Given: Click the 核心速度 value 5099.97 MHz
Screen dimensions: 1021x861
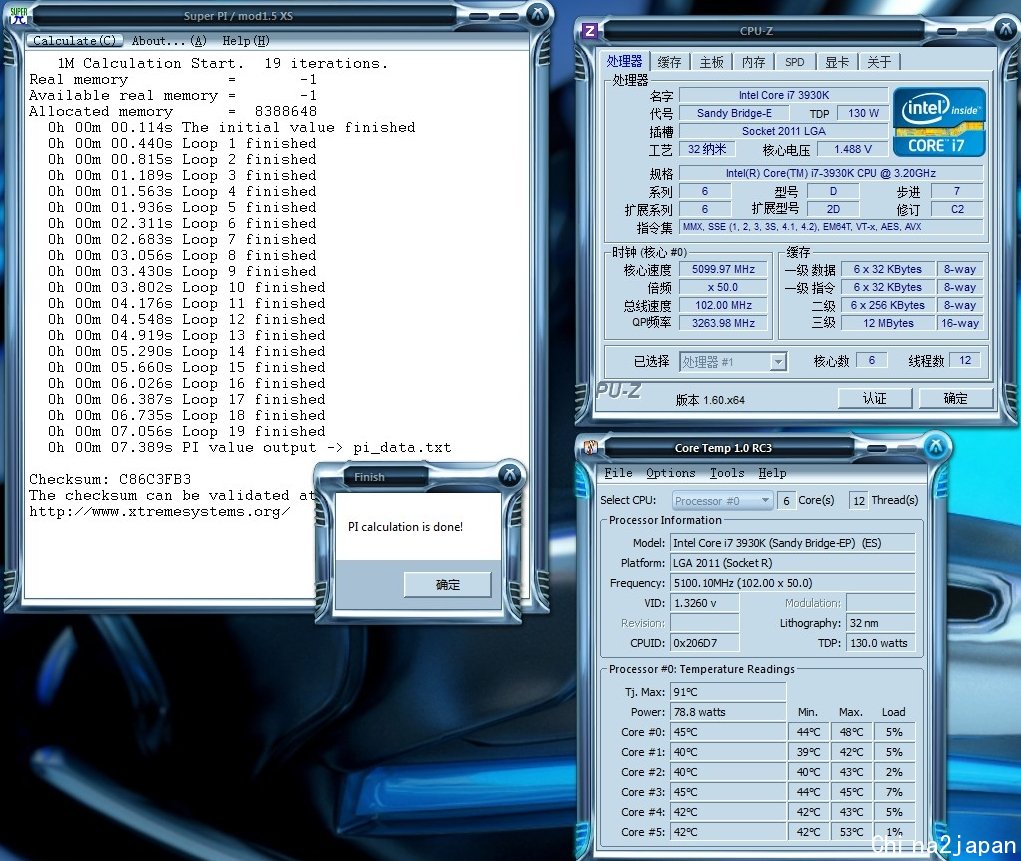Looking at the screenshot, I should [723, 269].
